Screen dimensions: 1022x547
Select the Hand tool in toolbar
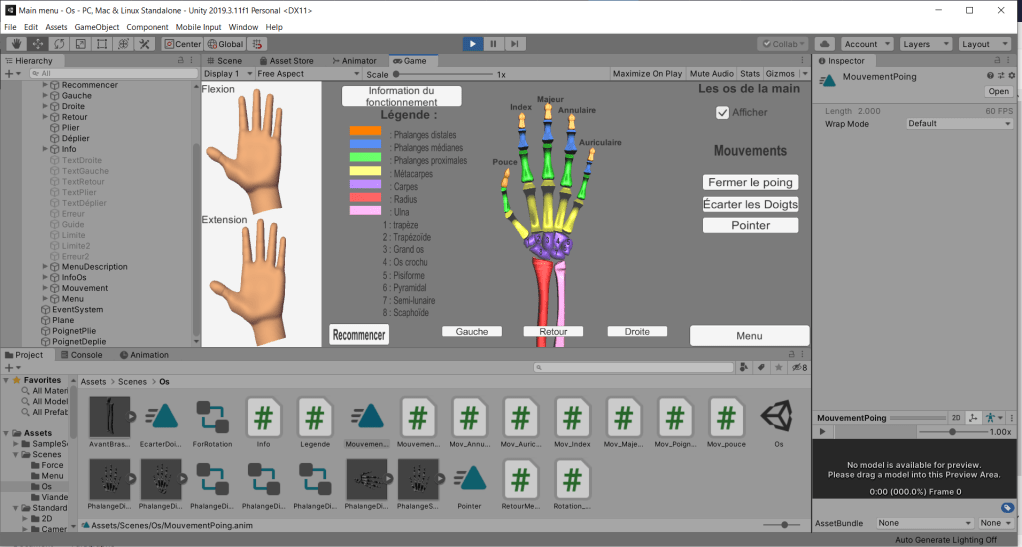[x=16, y=44]
